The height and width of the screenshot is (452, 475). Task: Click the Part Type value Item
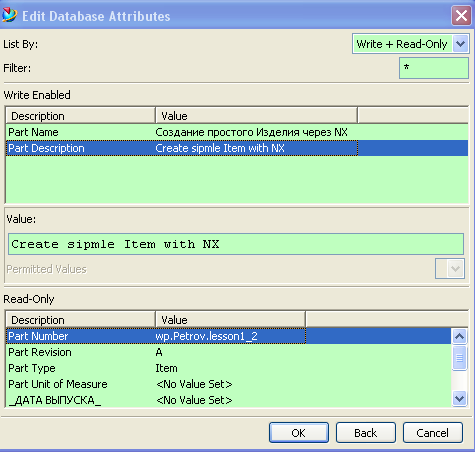point(166,368)
